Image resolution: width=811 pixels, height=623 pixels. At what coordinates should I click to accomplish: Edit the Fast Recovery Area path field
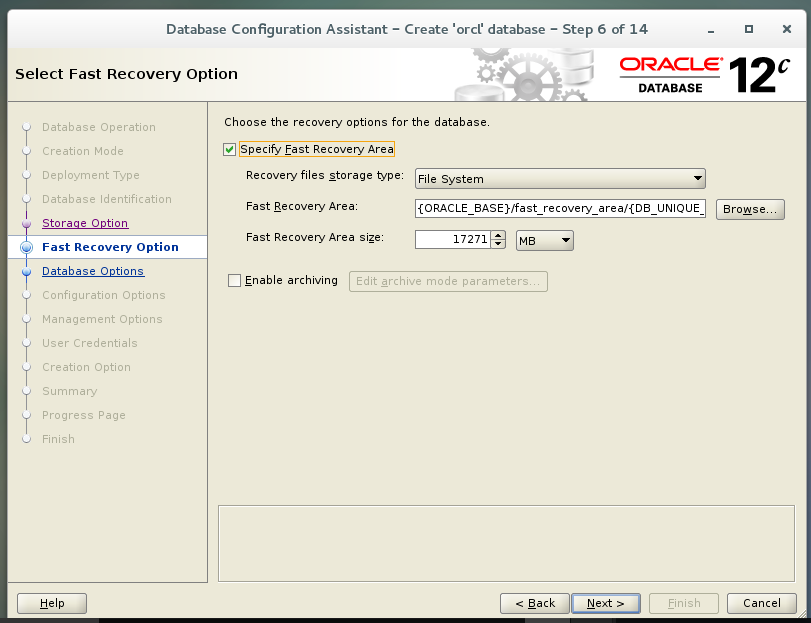click(x=560, y=209)
